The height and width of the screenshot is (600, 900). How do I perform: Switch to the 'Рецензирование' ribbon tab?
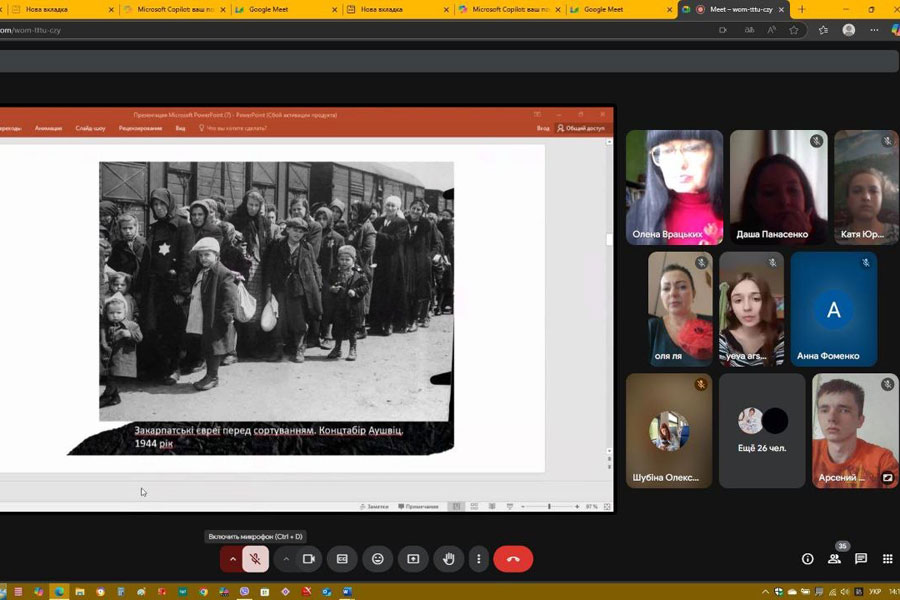[x=140, y=128]
